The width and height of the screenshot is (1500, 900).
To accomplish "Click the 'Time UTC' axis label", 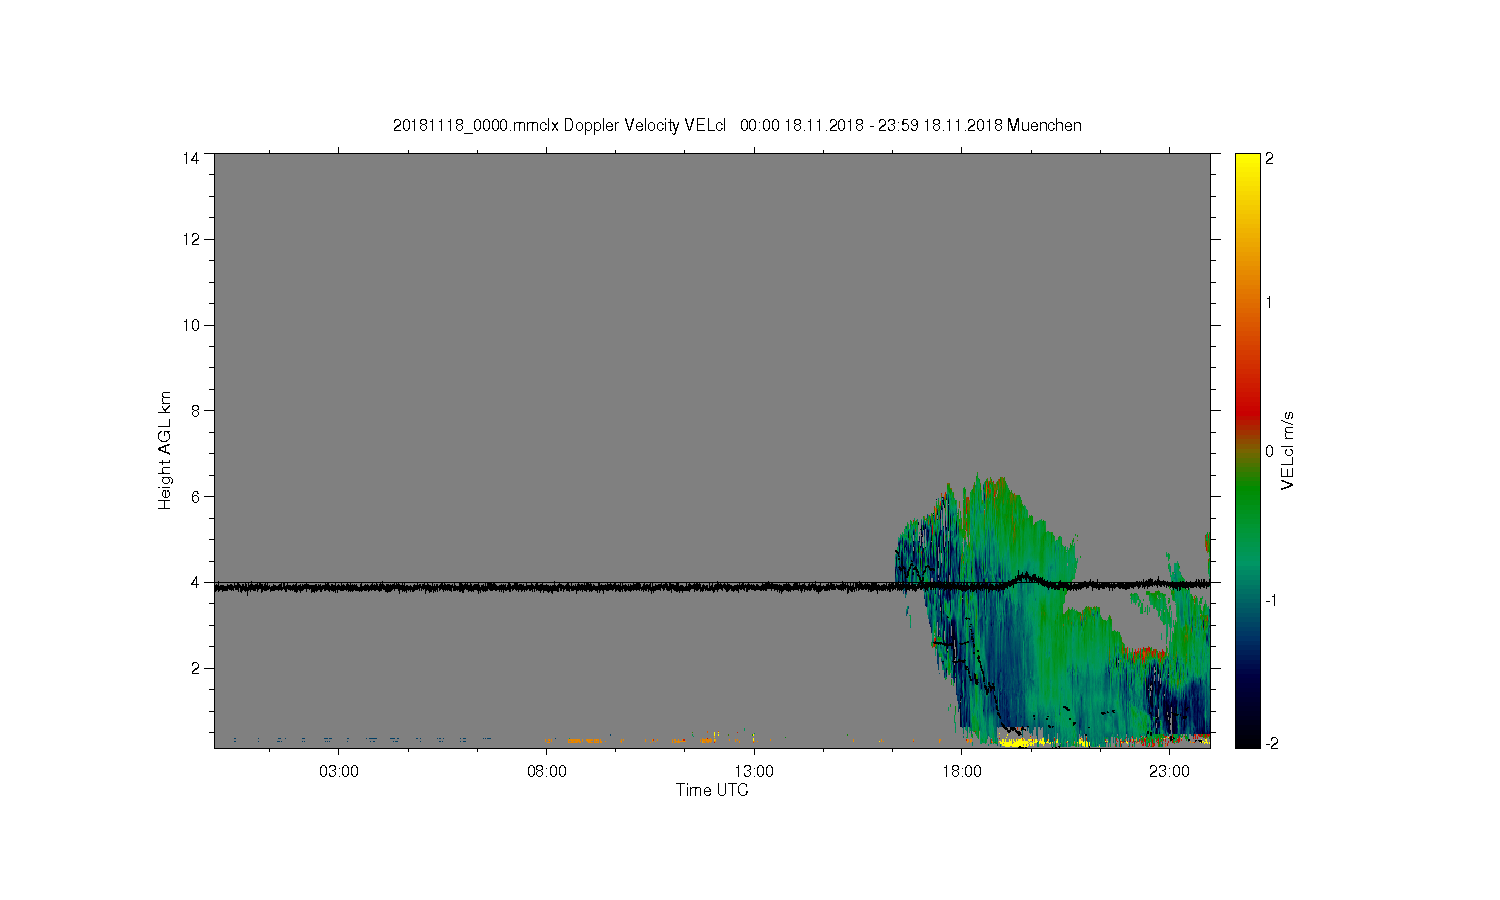I will (712, 790).
